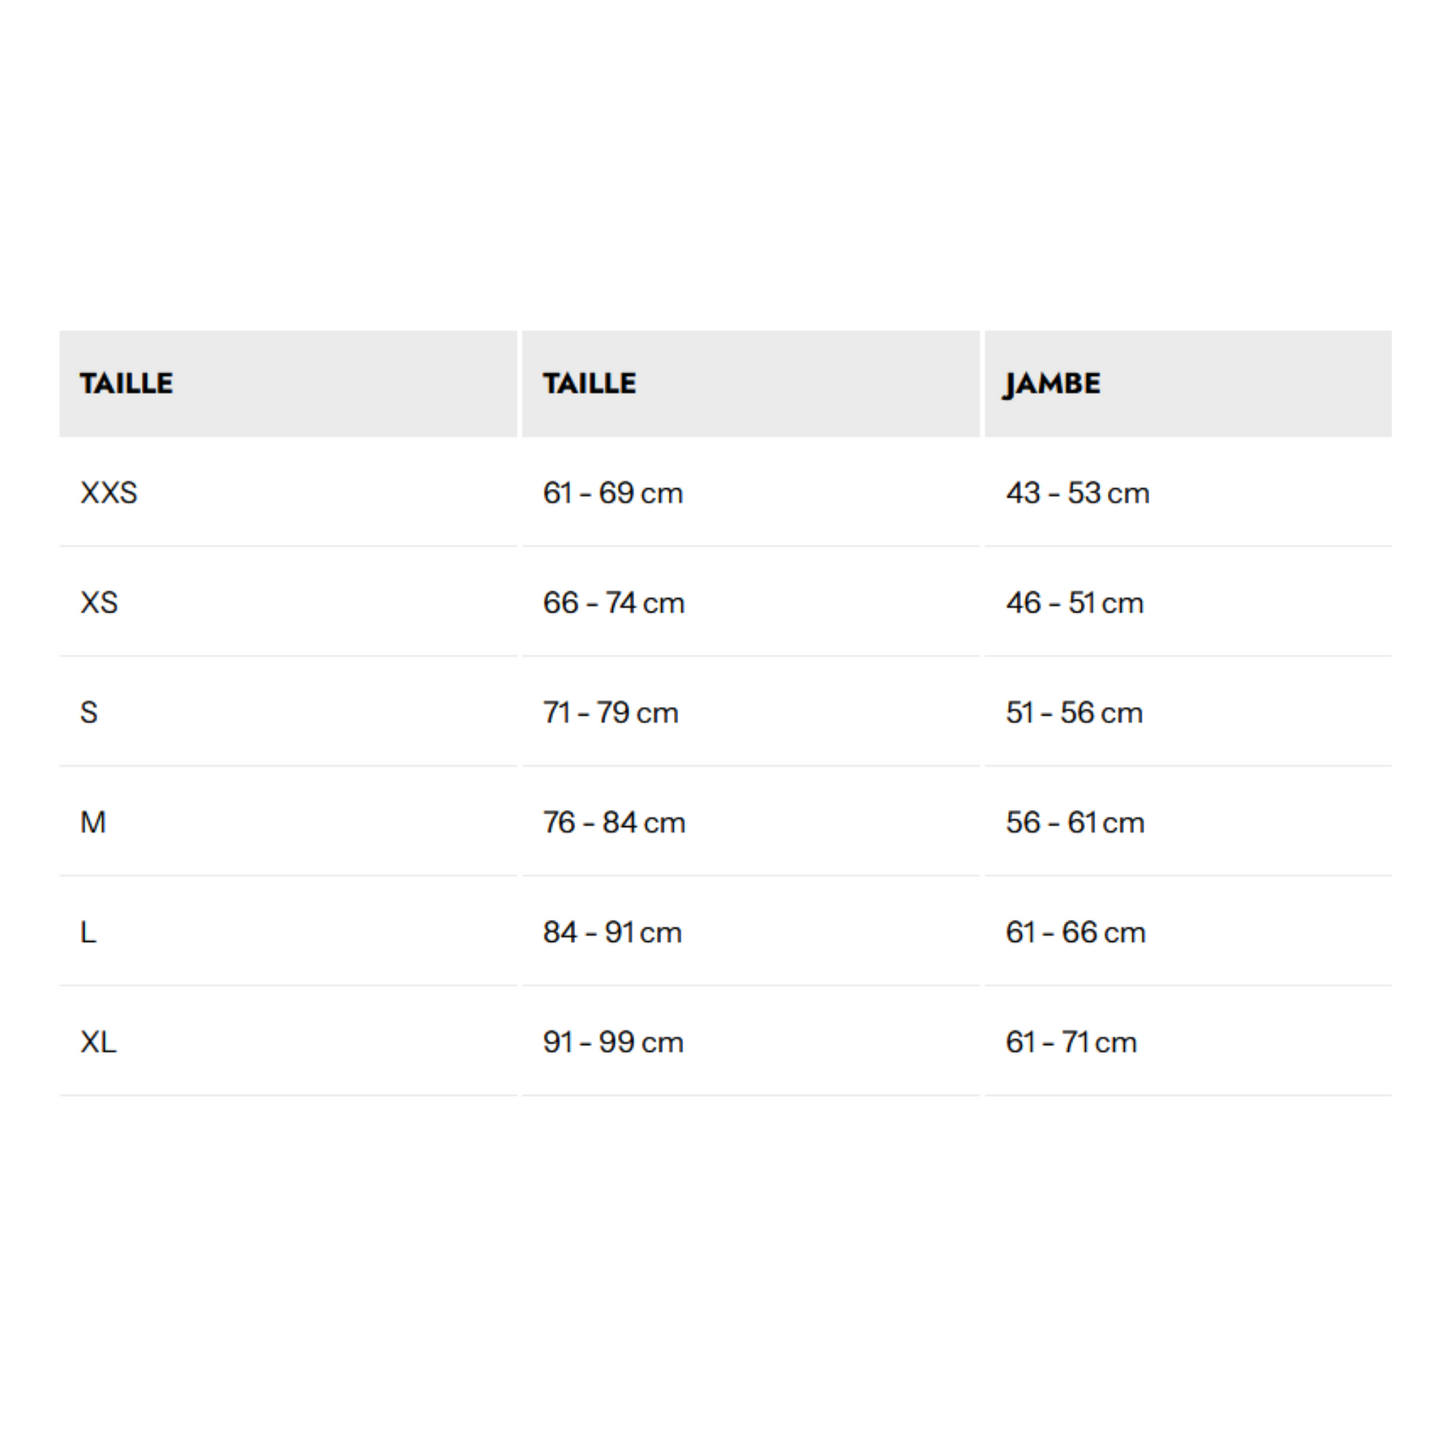
Task: Click the 84 - 91 cm waist value
Action: click(x=612, y=933)
